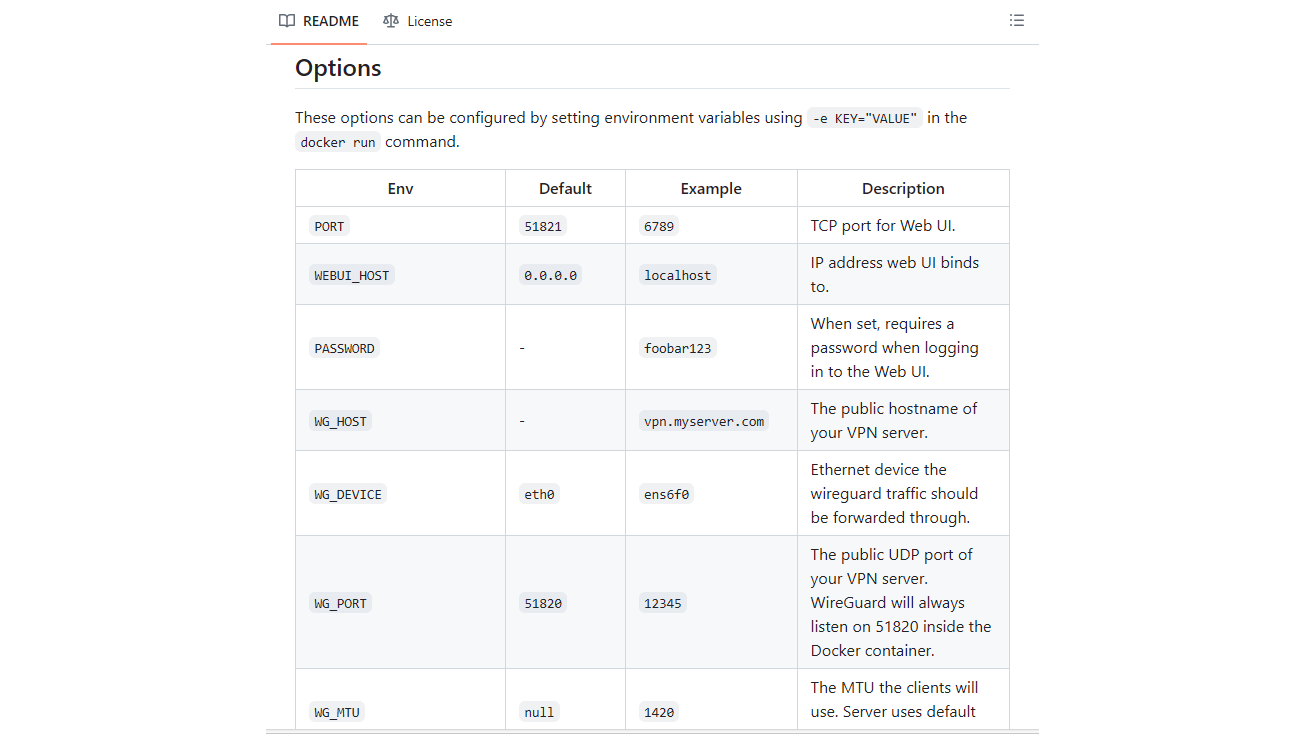Click the book icon beside README
The height and width of the screenshot is (734, 1305).
pos(287,21)
